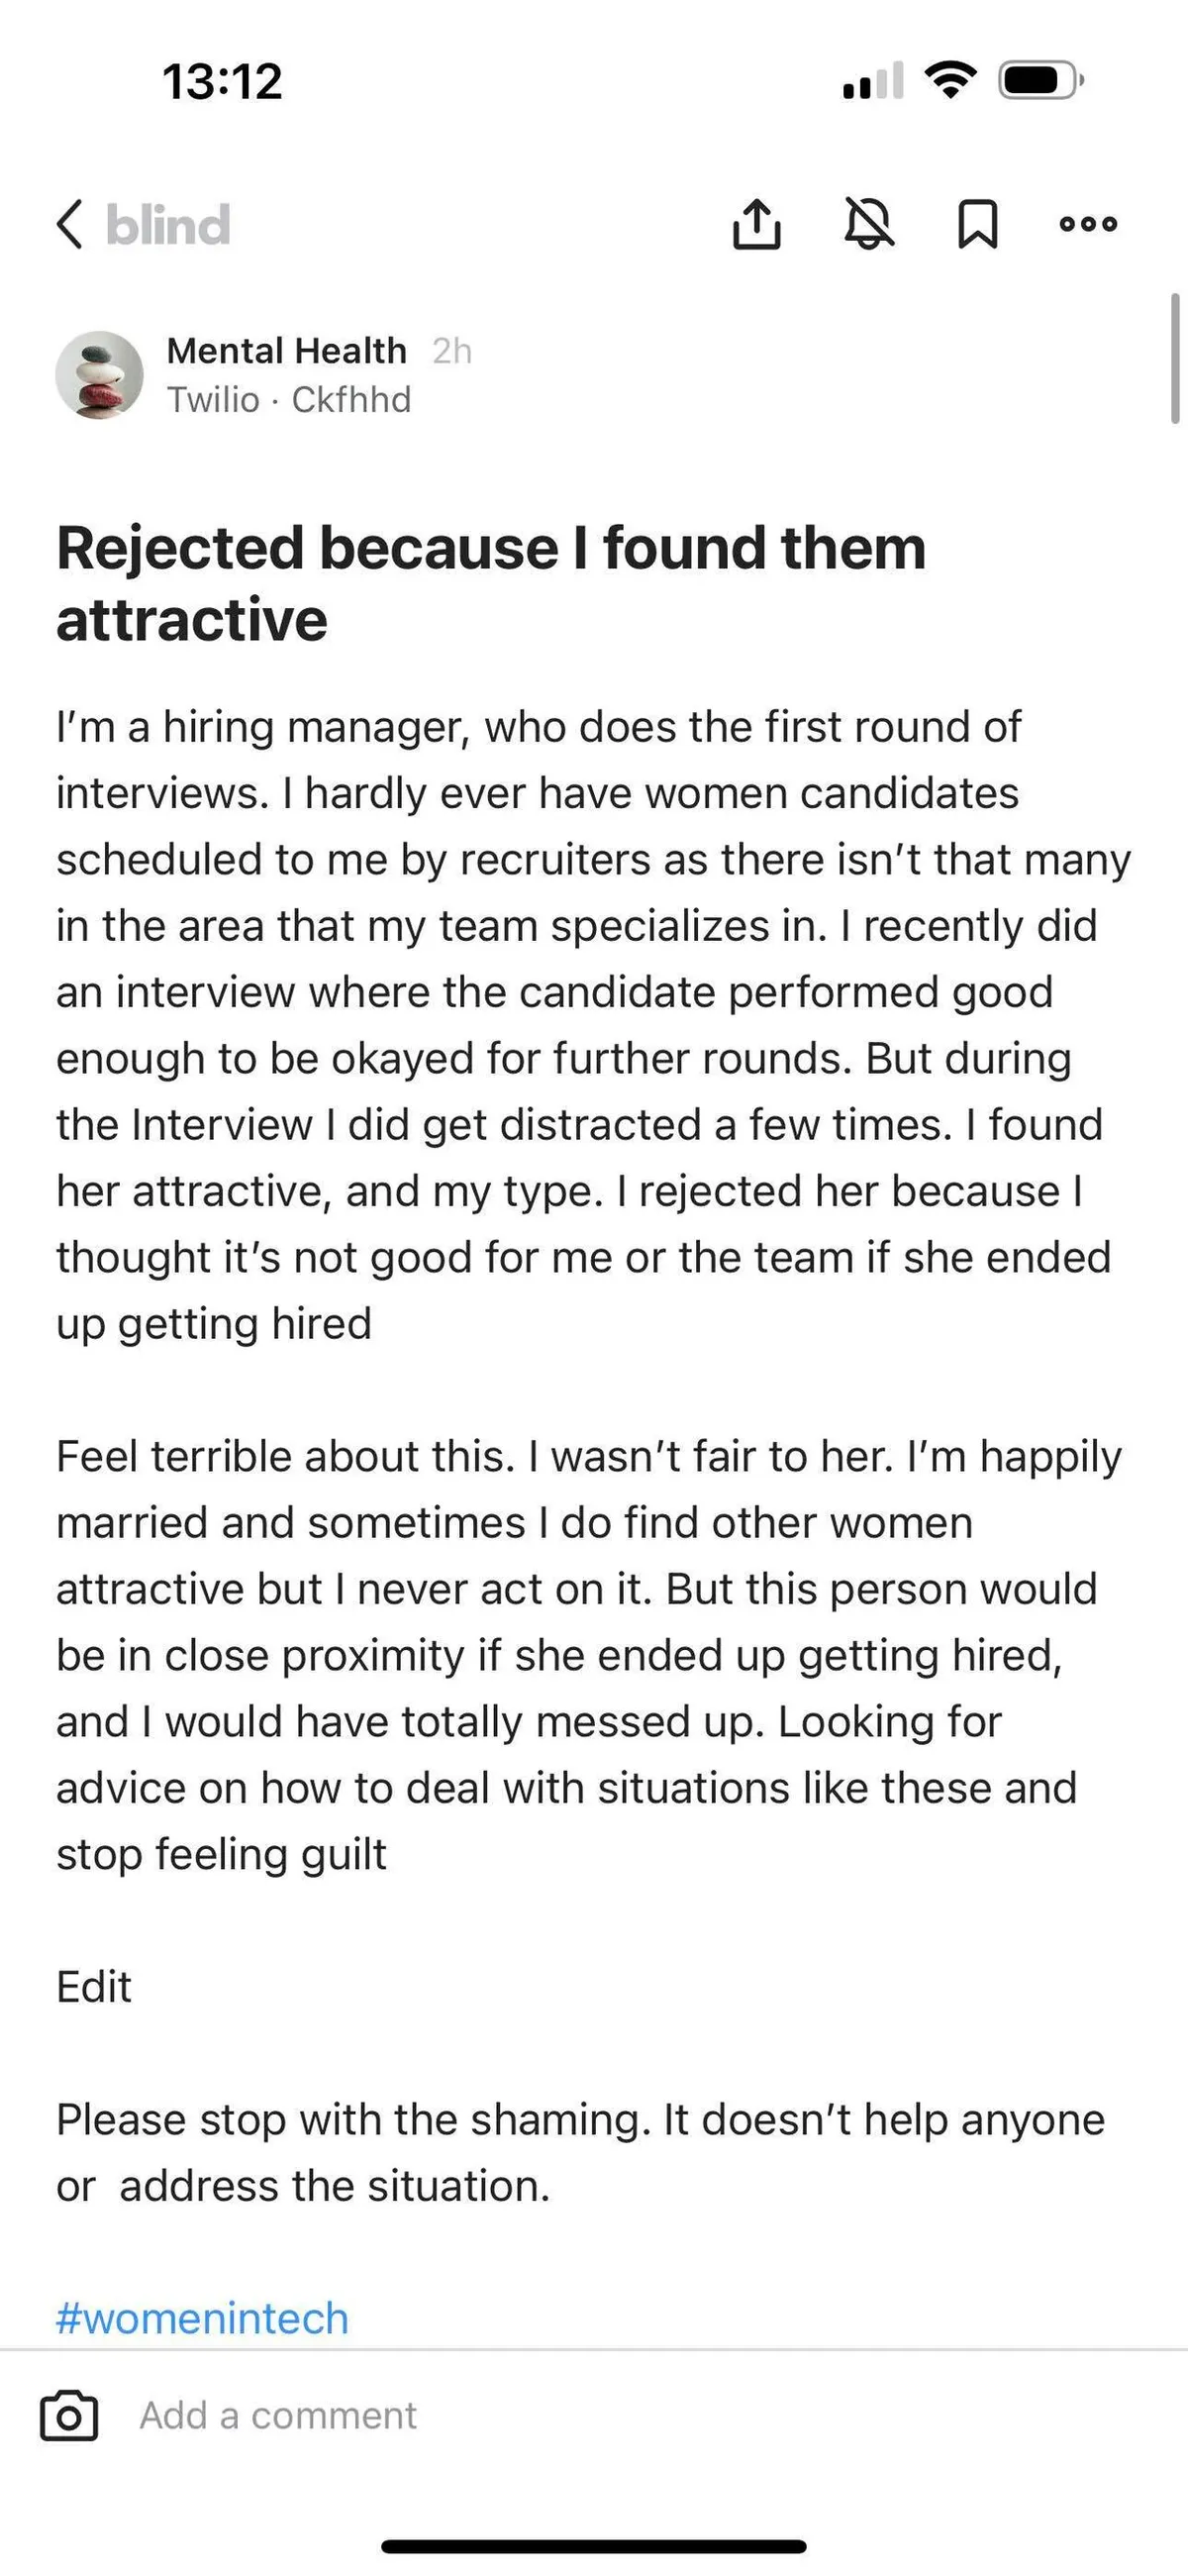Open the three-dot more options menu
The image size is (1188, 2576).
pyautogui.click(x=1088, y=224)
